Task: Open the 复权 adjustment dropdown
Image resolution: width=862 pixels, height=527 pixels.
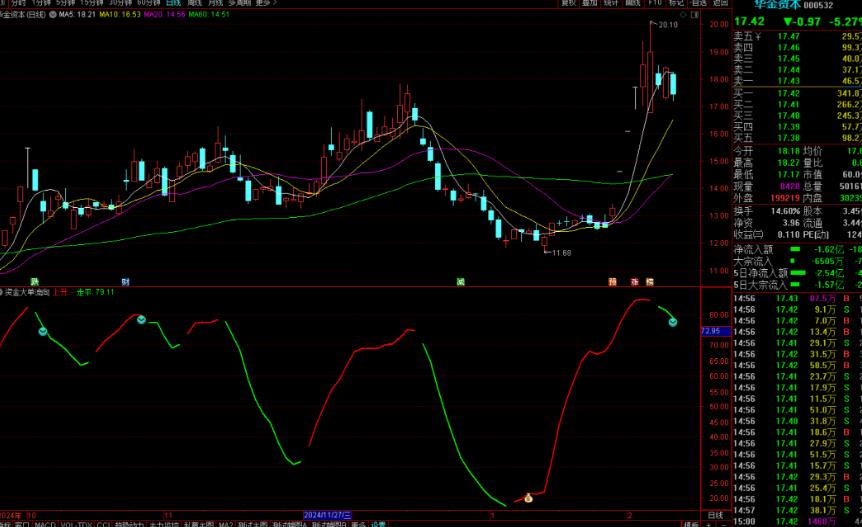Action: 568,3
